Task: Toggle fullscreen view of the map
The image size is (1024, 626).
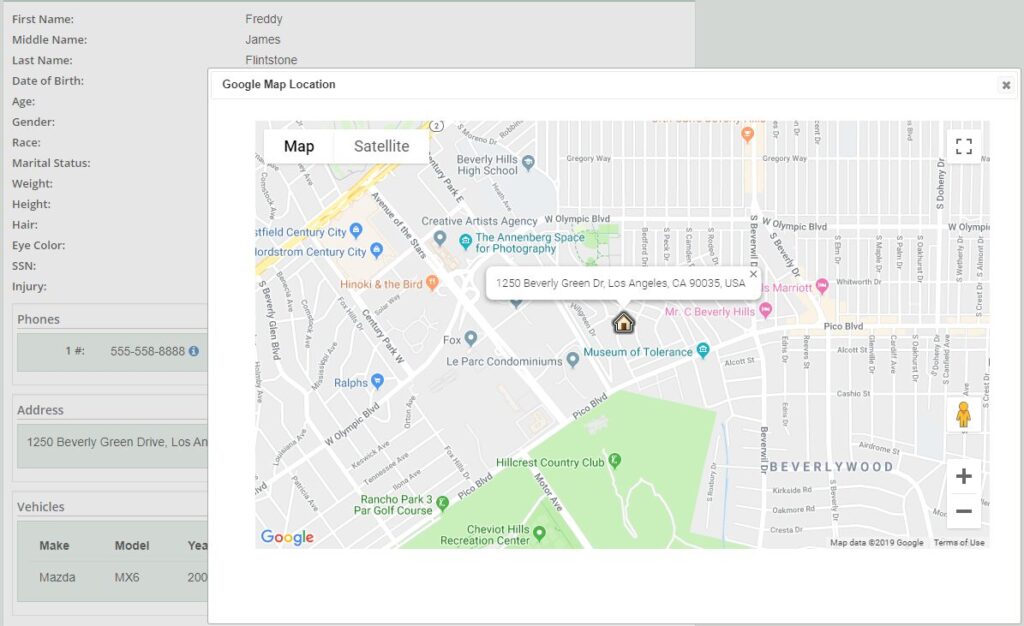Action: coord(963,146)
